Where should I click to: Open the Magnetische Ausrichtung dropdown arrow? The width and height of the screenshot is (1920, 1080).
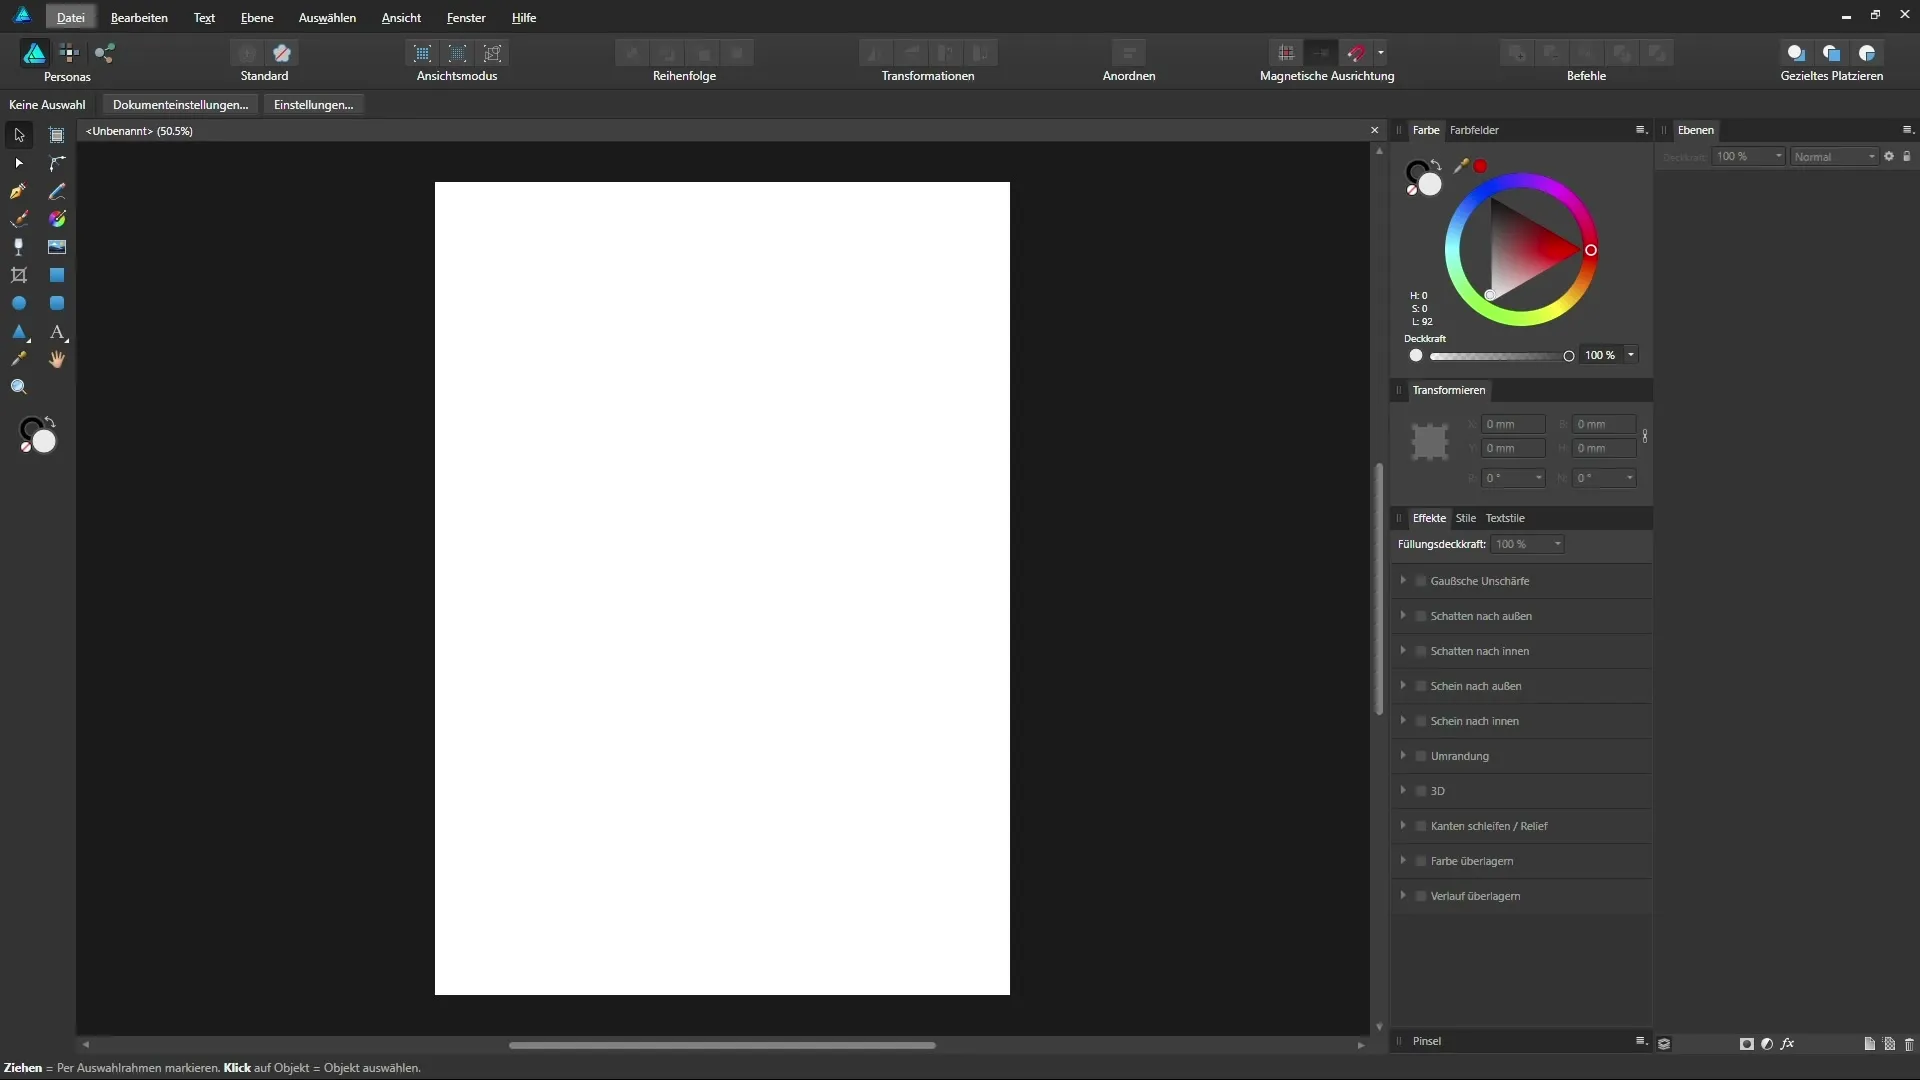click(x=1380, y=53)
